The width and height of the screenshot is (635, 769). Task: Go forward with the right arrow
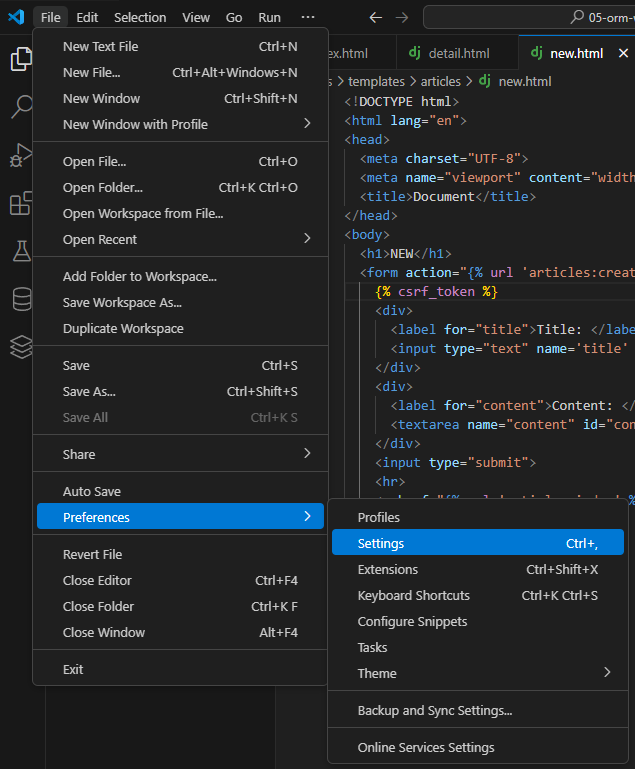pos(402,18)
